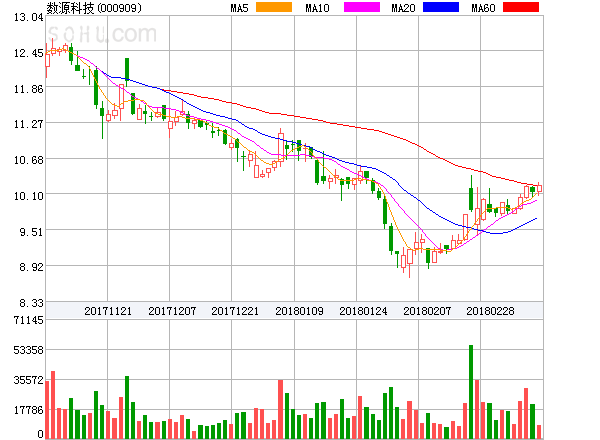The width and height of the screenshot is (600, 440).
Task: Click the blue MA20 legend swatch
Action: pyautogui.click(x=441, y=7)
